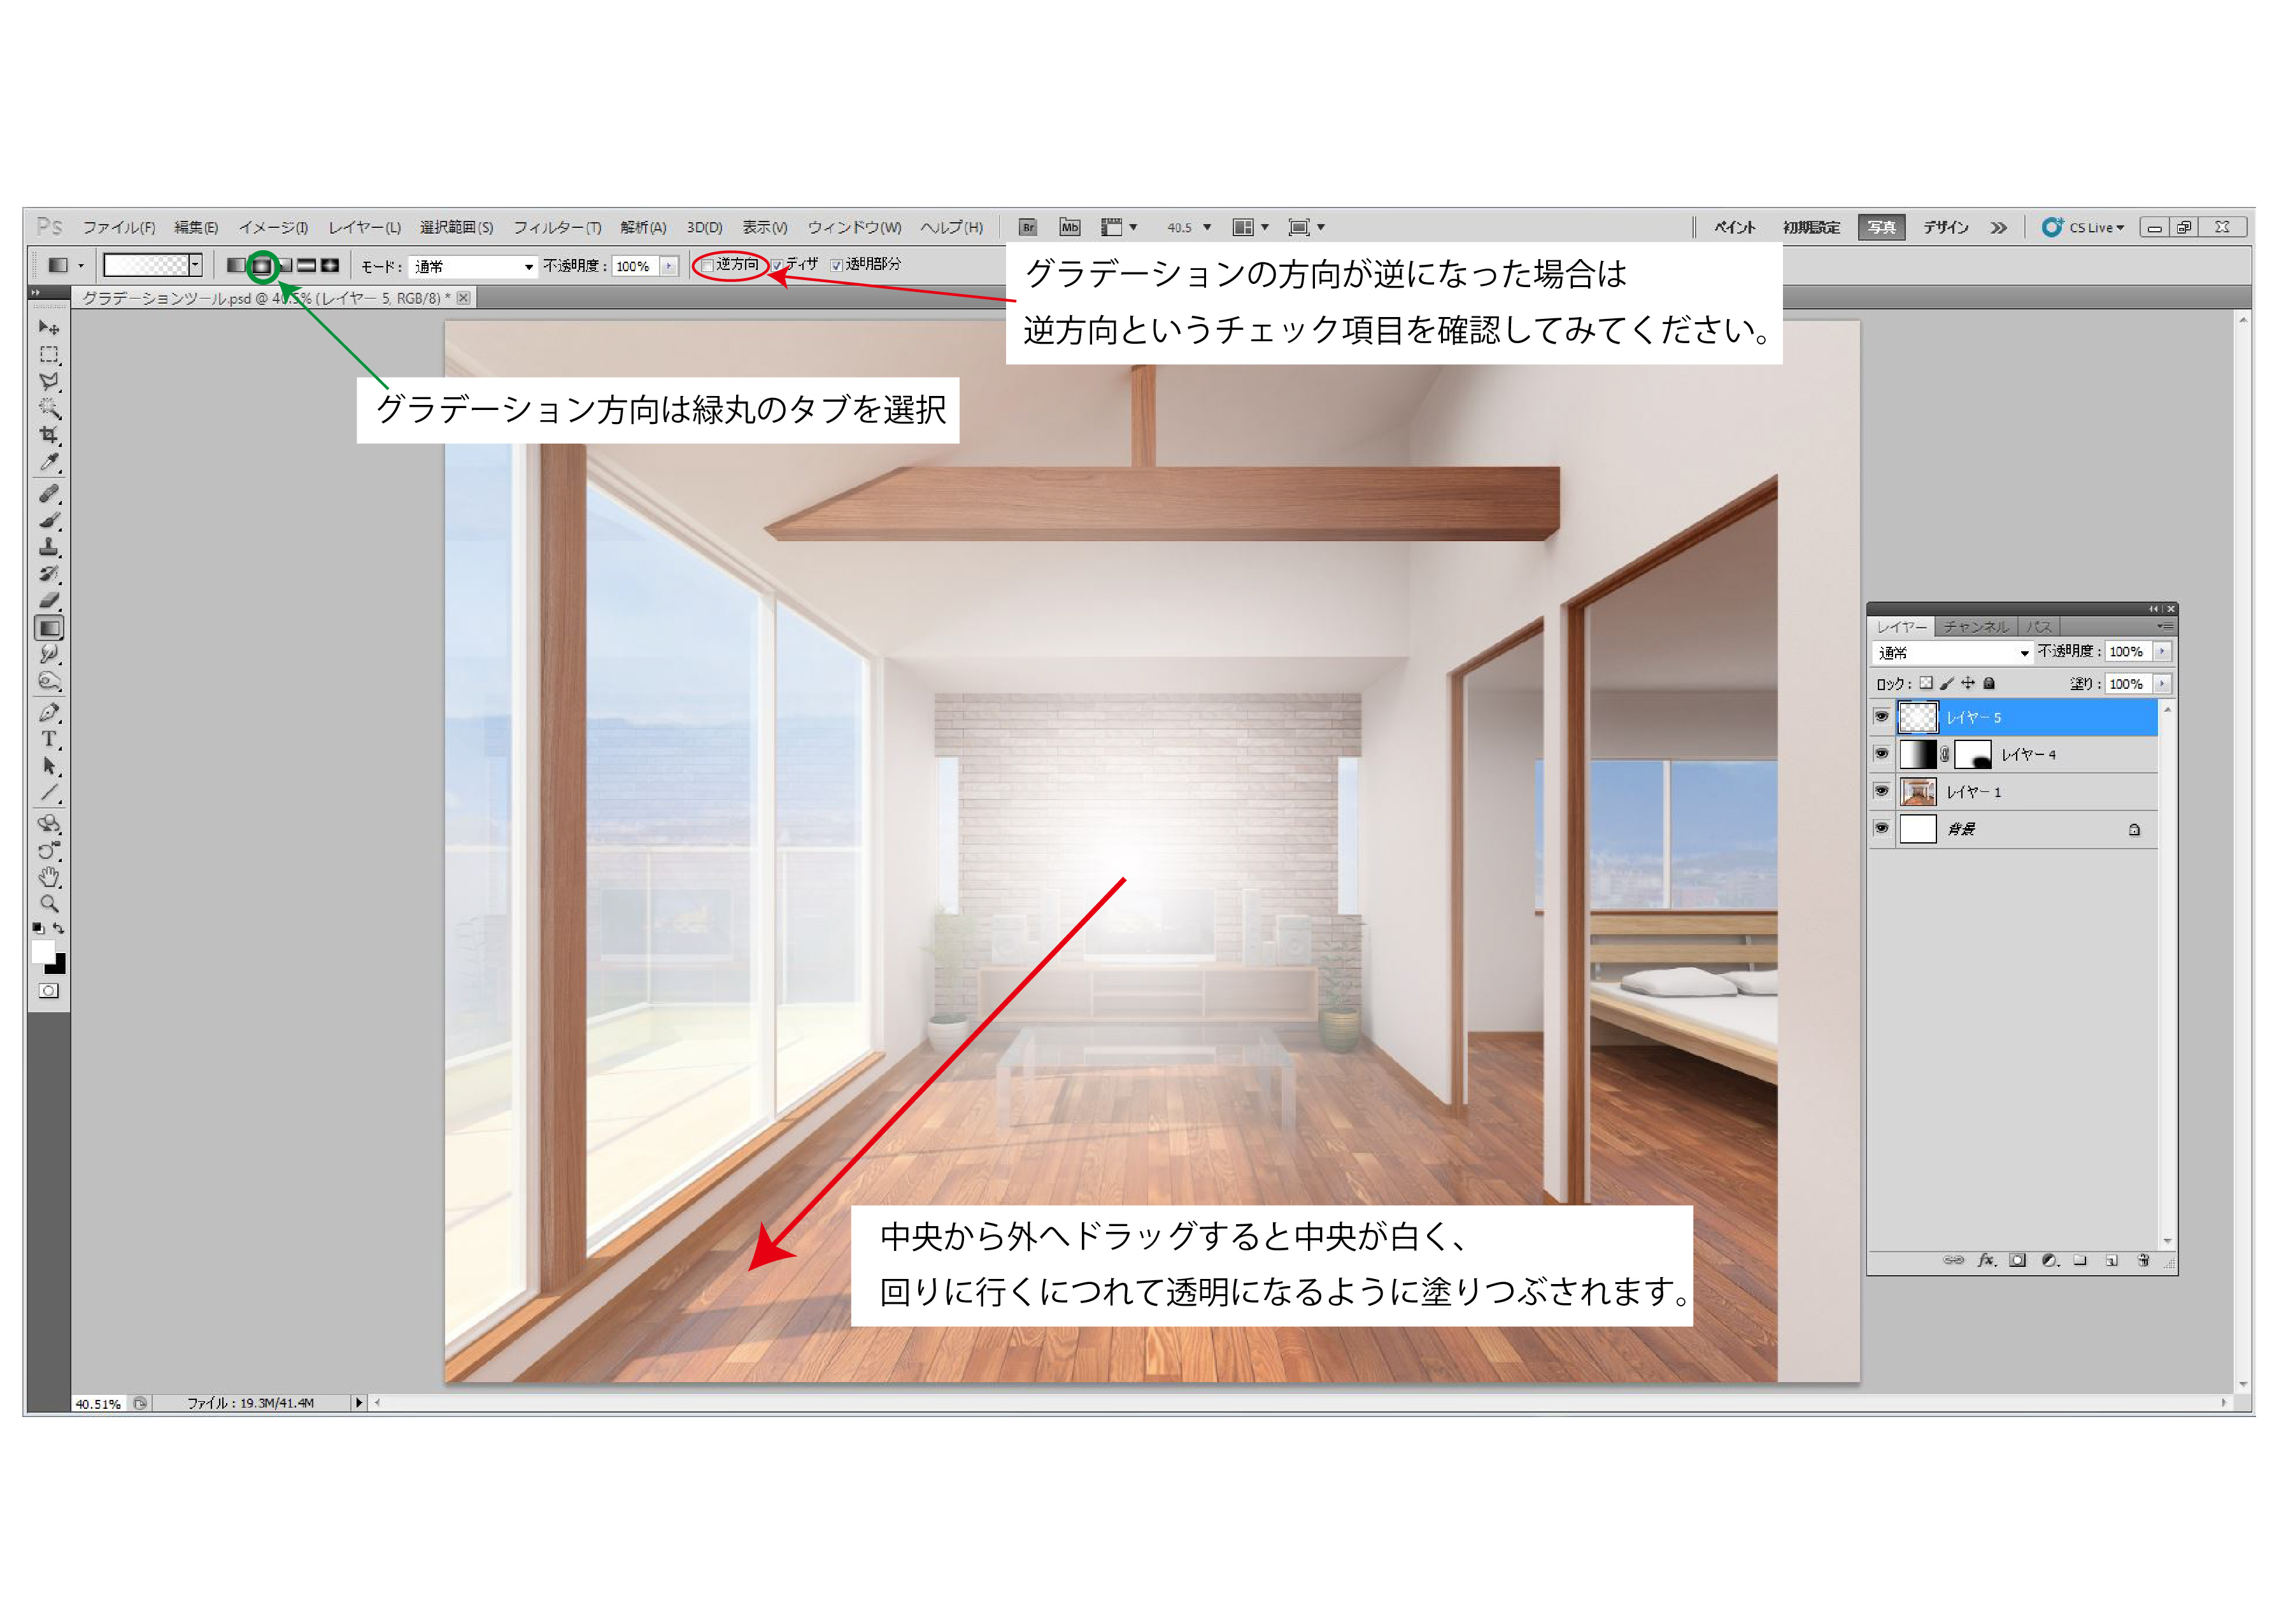The width and height of the screenshot is (2279, 1624).
Task: Switch to the デザイン workspace
Action: point(1945,228)
